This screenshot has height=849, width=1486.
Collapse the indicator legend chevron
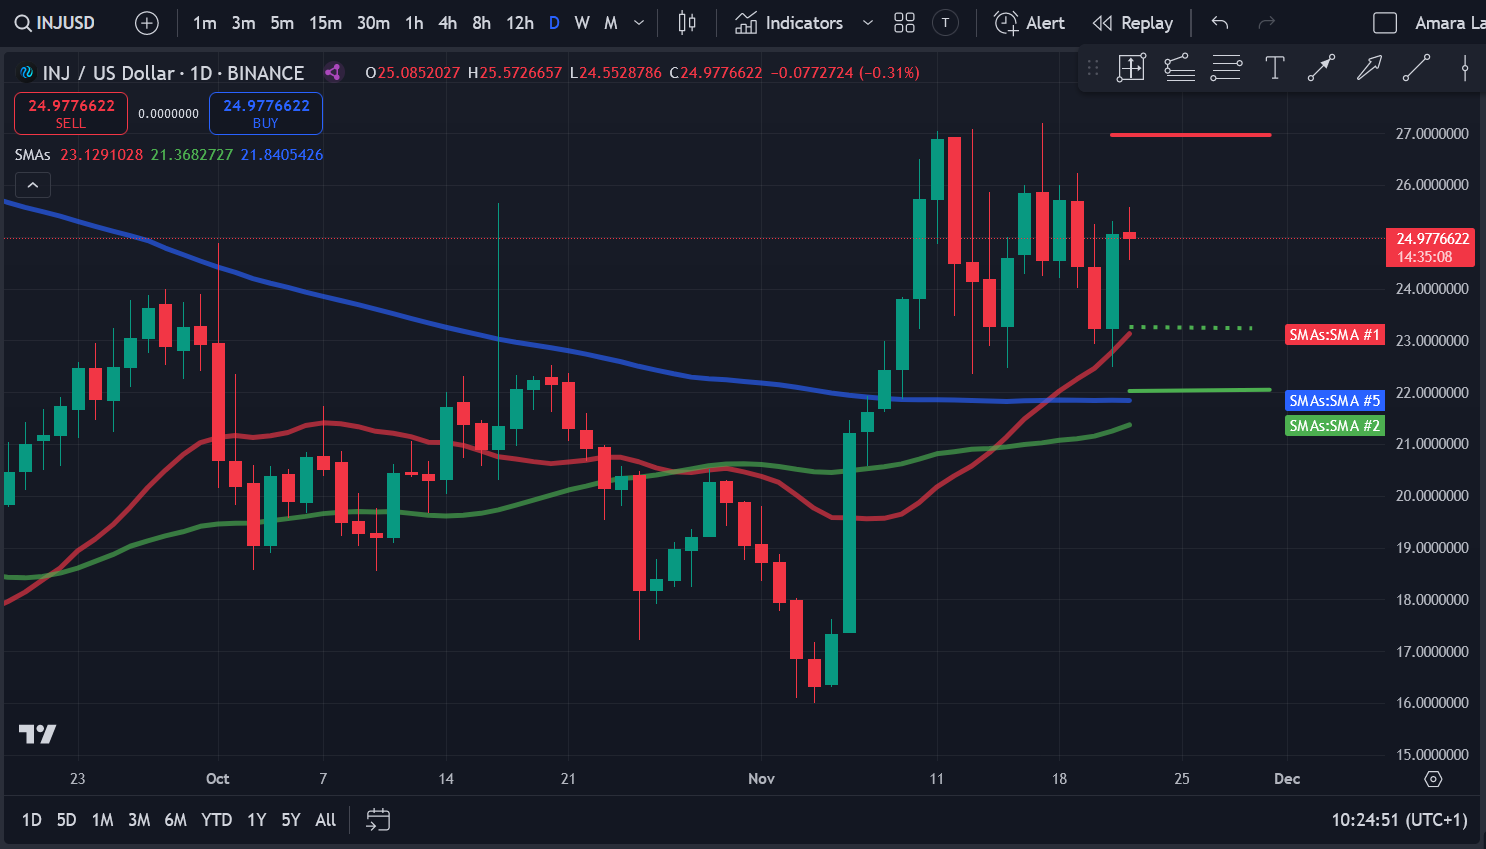coord(33,185)
